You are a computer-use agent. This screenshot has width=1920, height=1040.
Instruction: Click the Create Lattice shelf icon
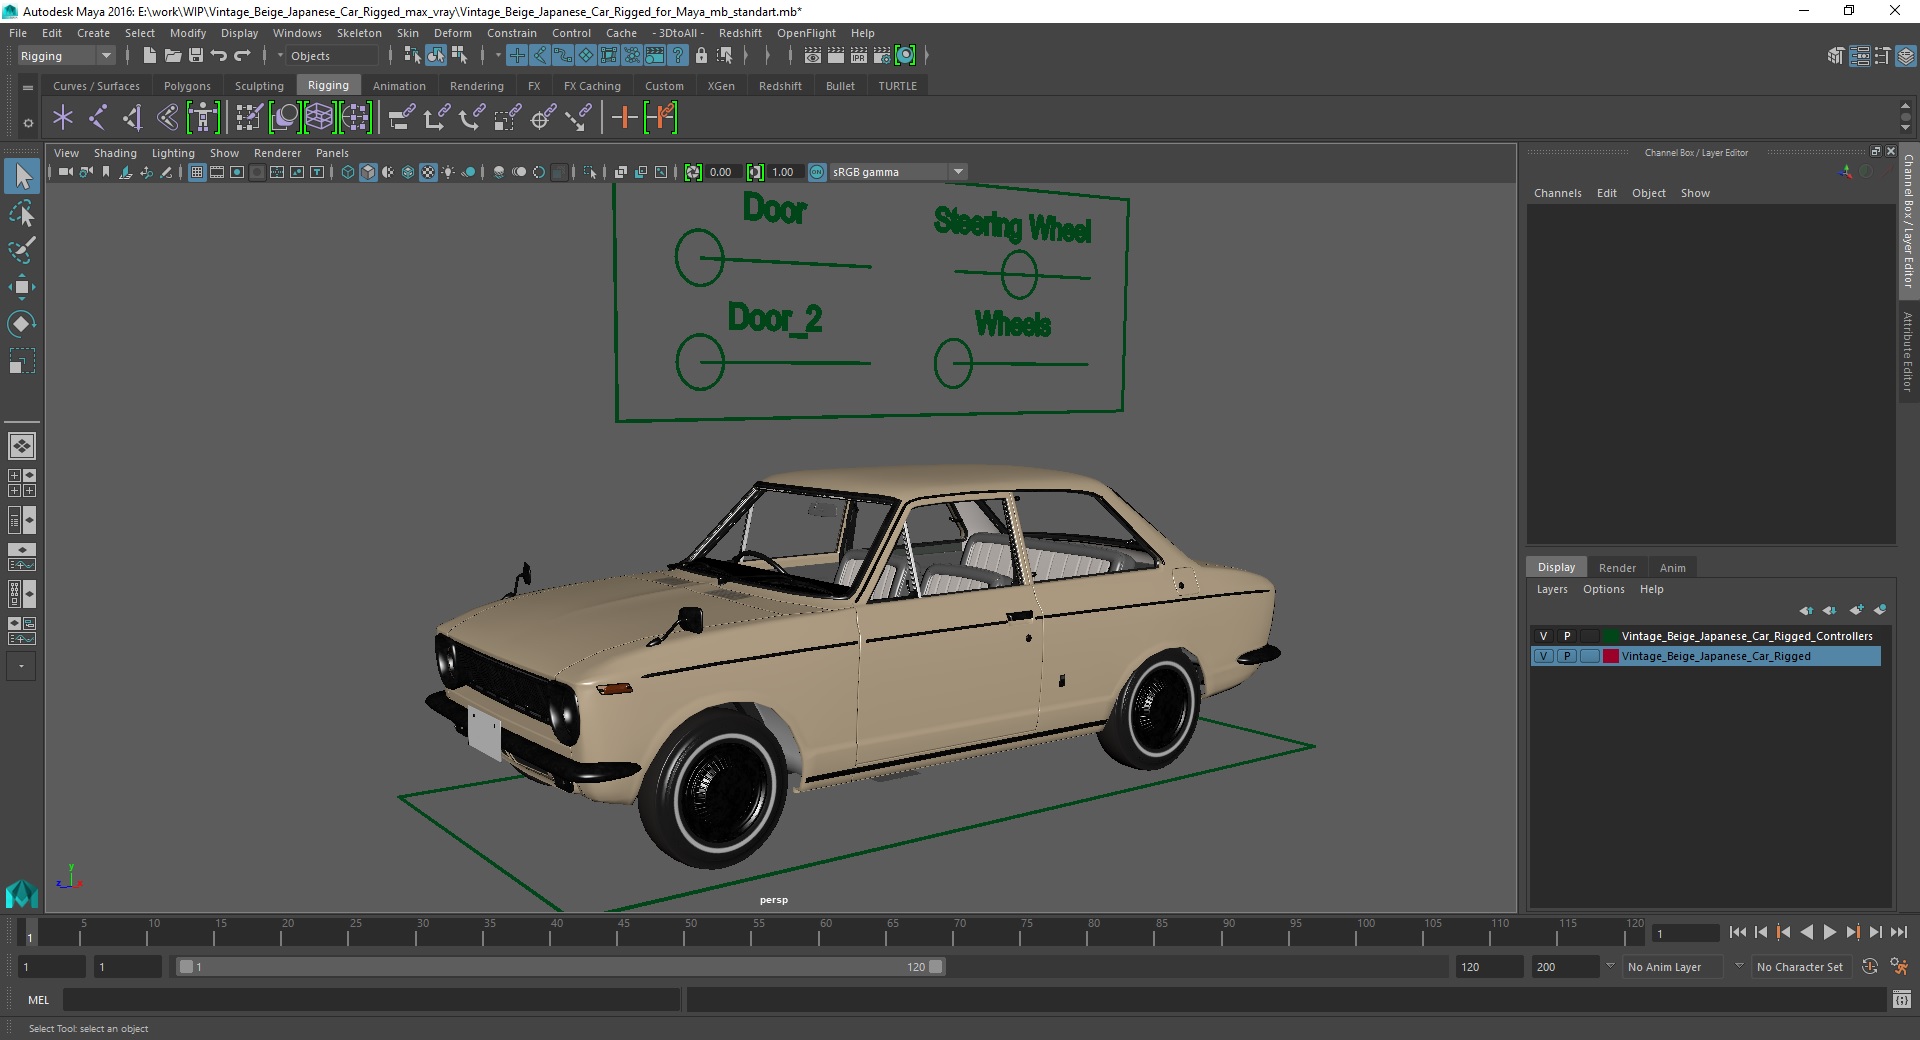(319, 118)
